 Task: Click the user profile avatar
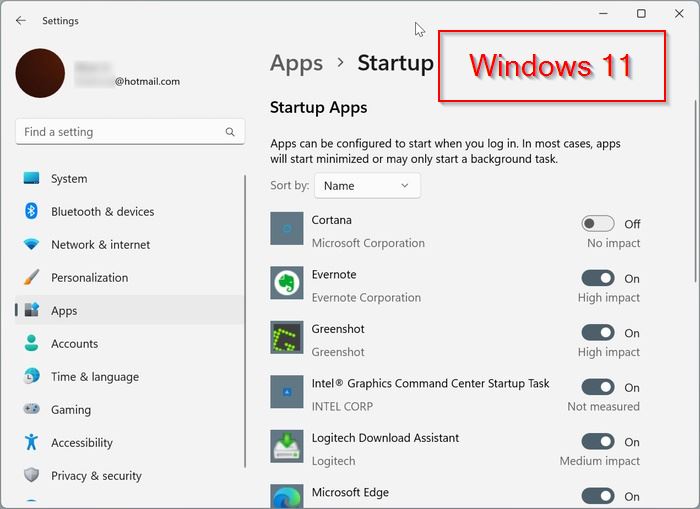[x=40, y=73]
